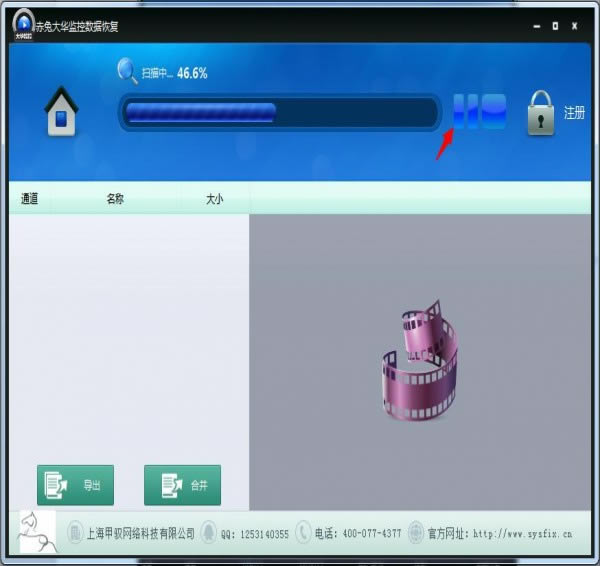Click the app logo in title bar
This screenshot has width=600, height=566.
click(x=23, y=24)
